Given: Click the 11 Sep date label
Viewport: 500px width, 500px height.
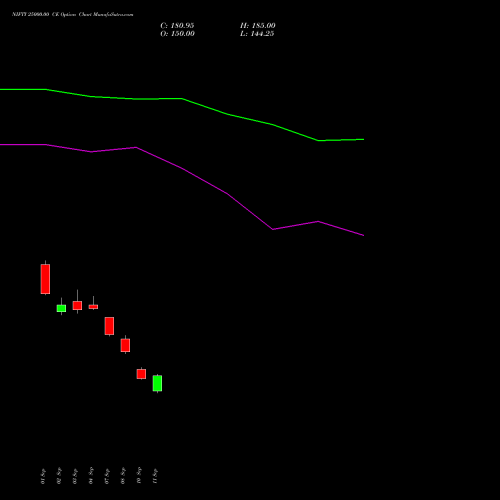Looking at the screenshot, I should coord(155,476).
